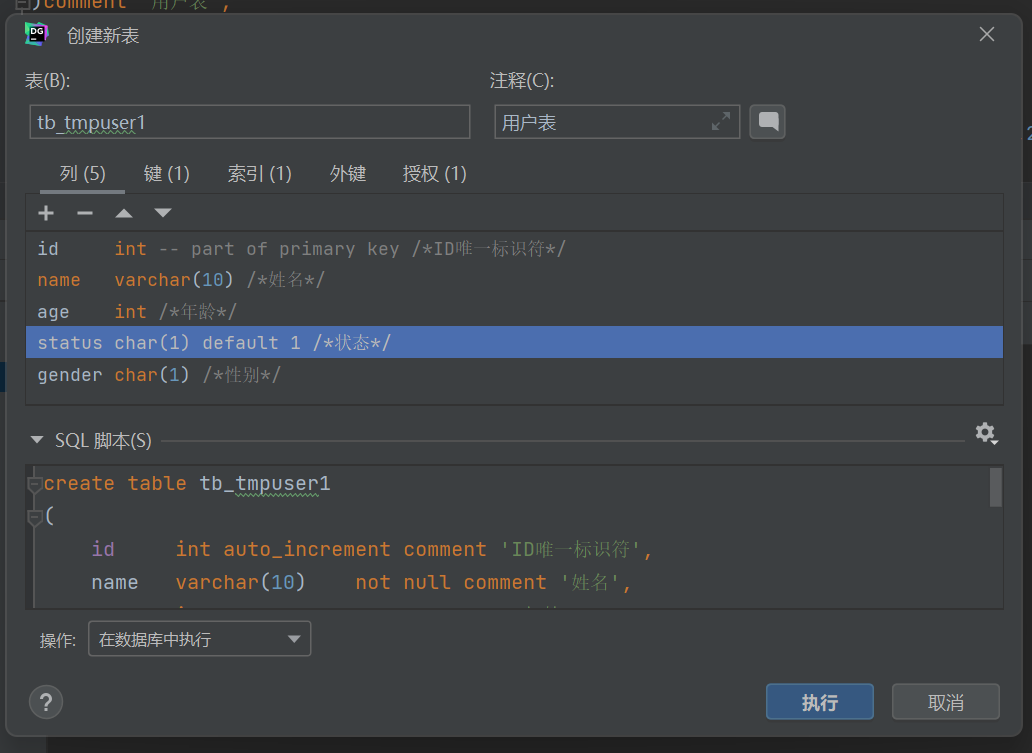The height and width of the screenshot is (753, 1032).
Task: Click the SQL script vertical scrollbar
Action: point(995,488)
